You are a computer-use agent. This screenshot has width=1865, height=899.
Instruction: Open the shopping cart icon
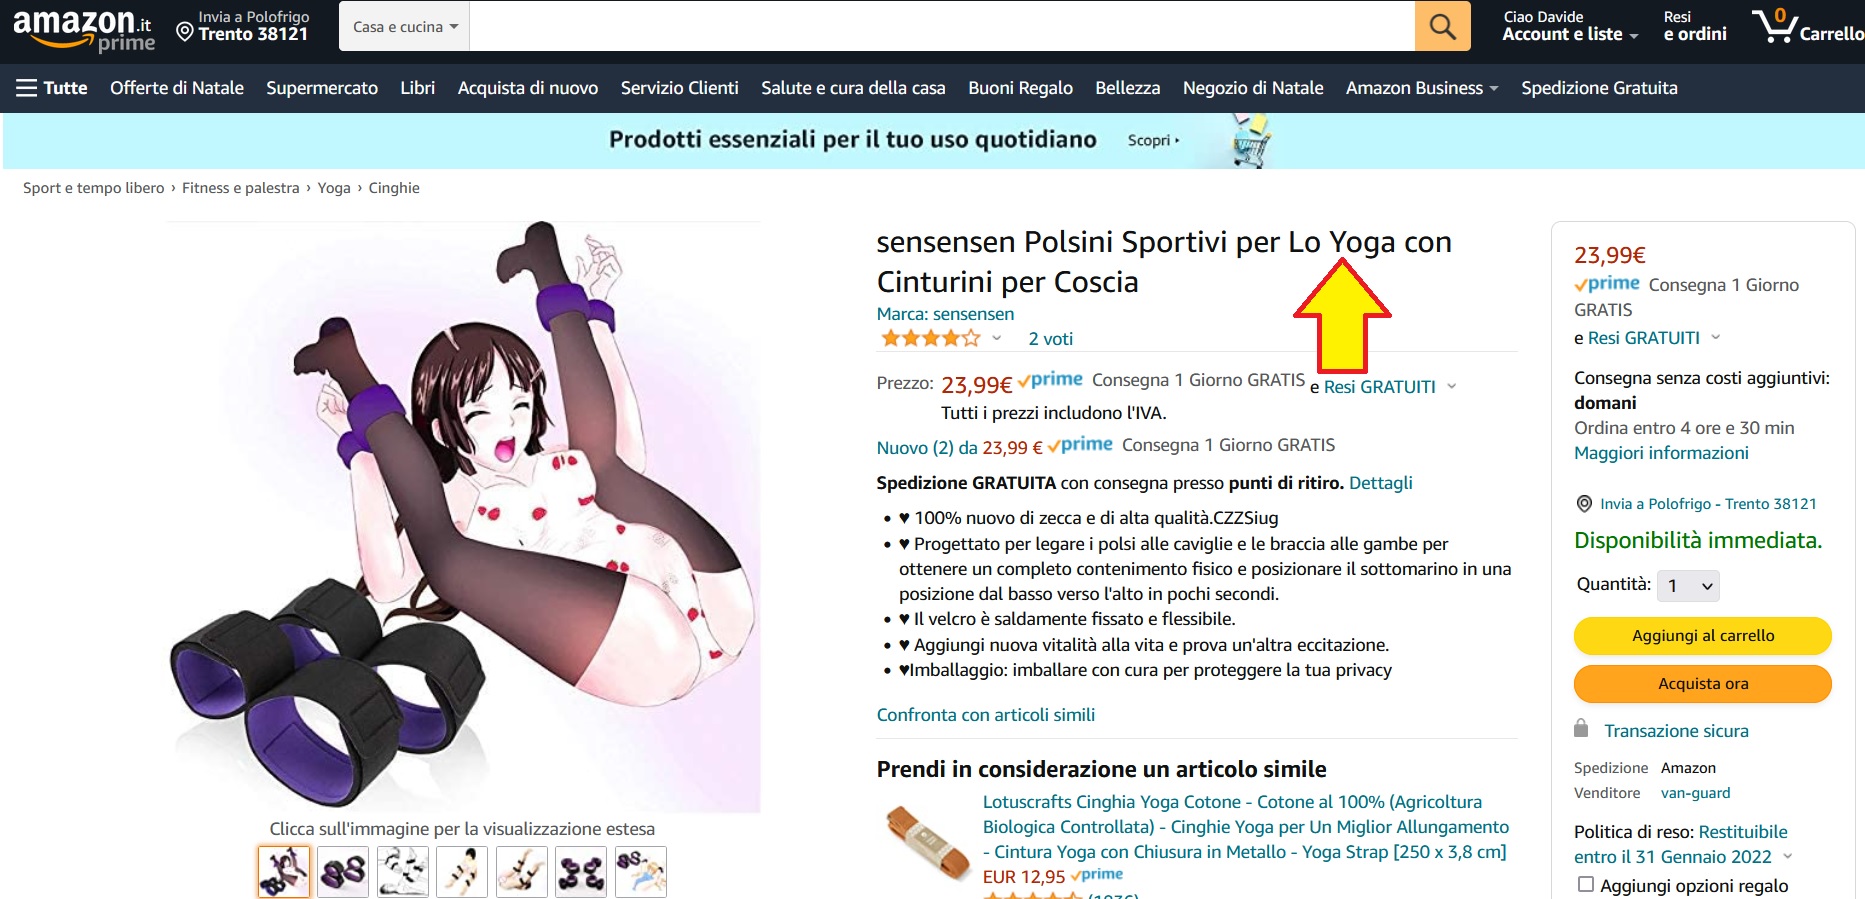1806,27
